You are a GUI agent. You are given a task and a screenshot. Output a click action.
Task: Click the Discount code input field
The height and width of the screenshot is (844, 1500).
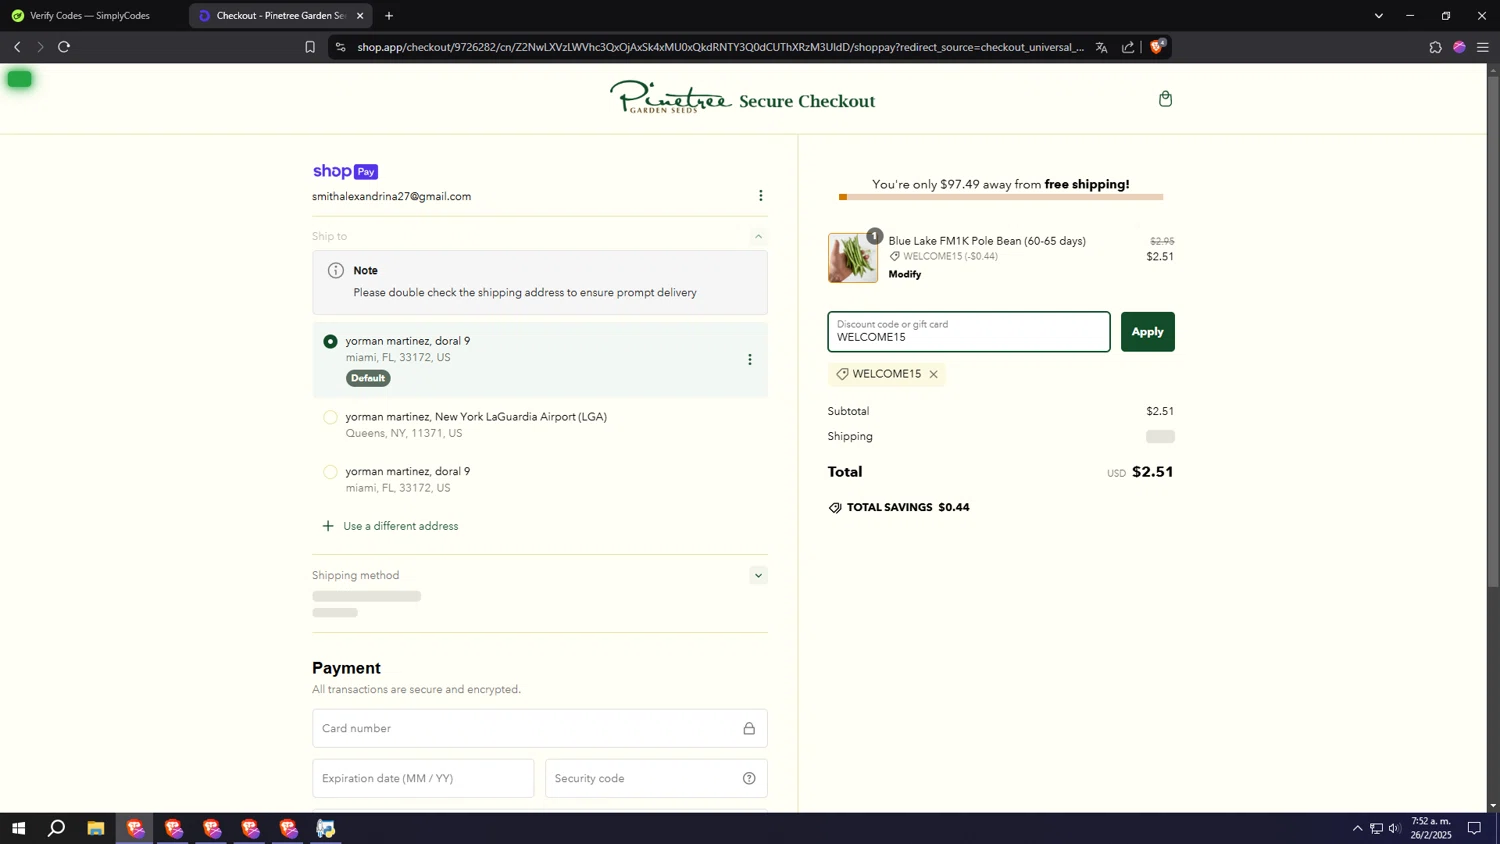(x=968, y=332)
